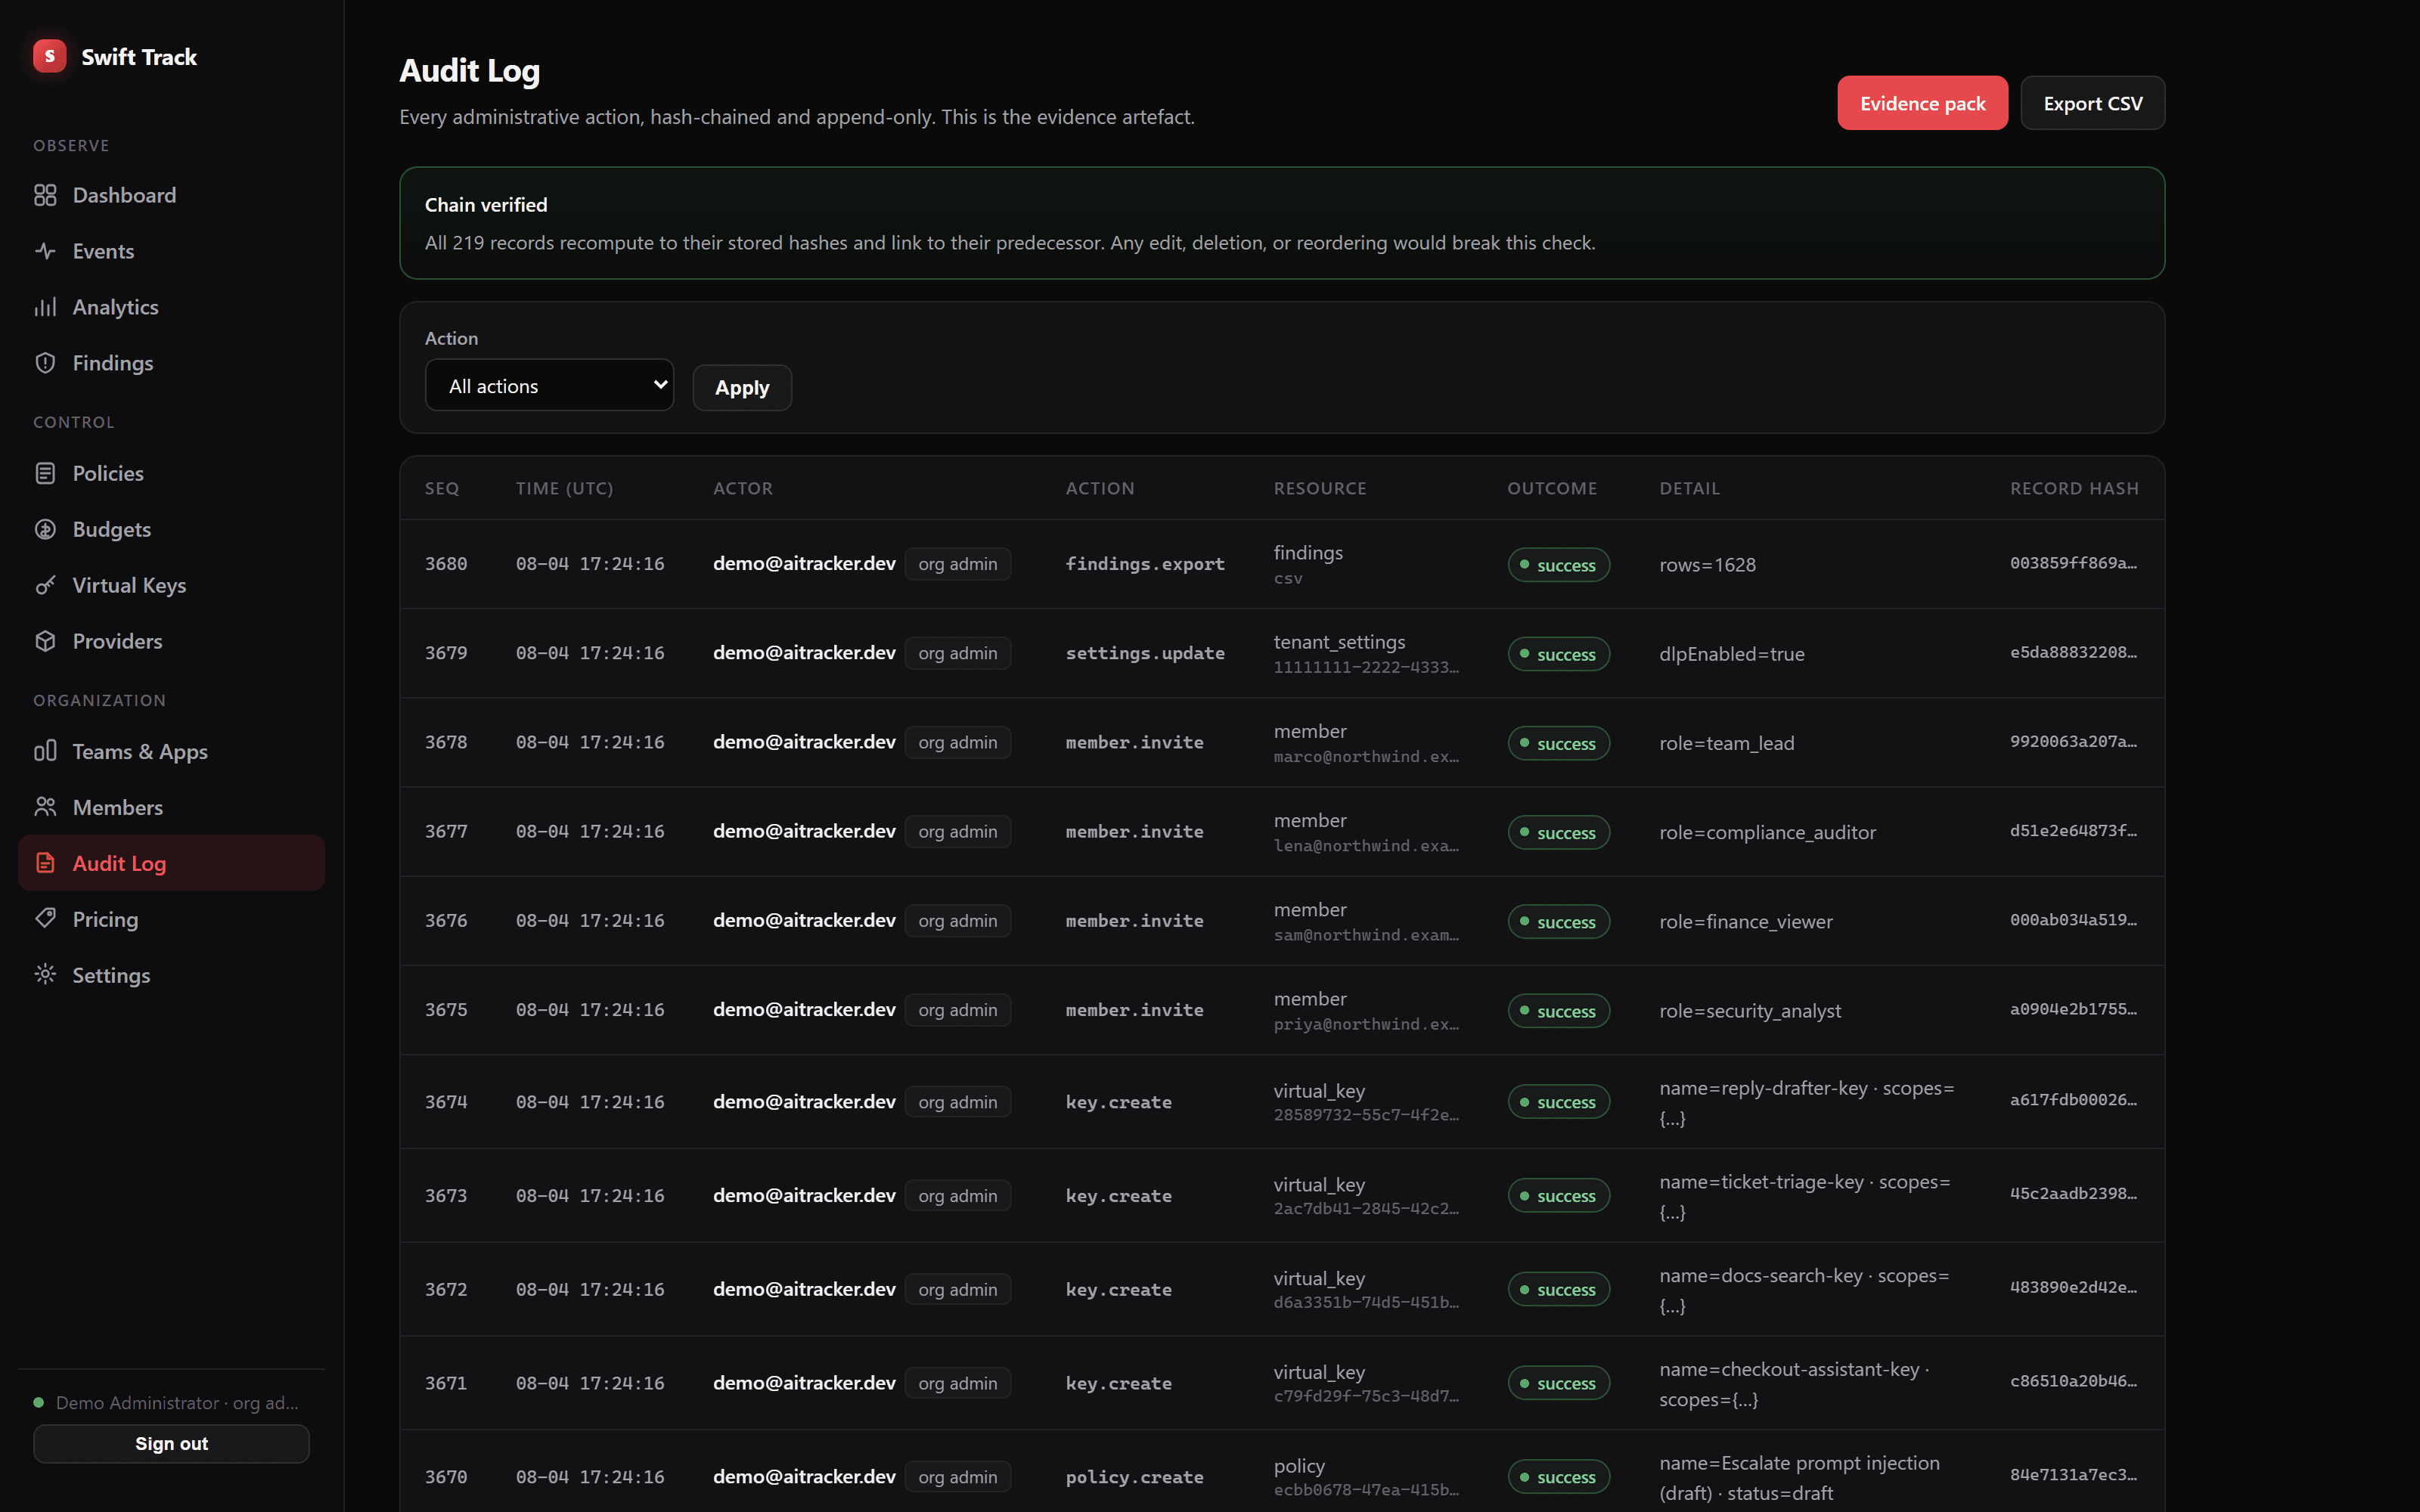
Task: Click the Providers cube icon
Action: [45, 641]
